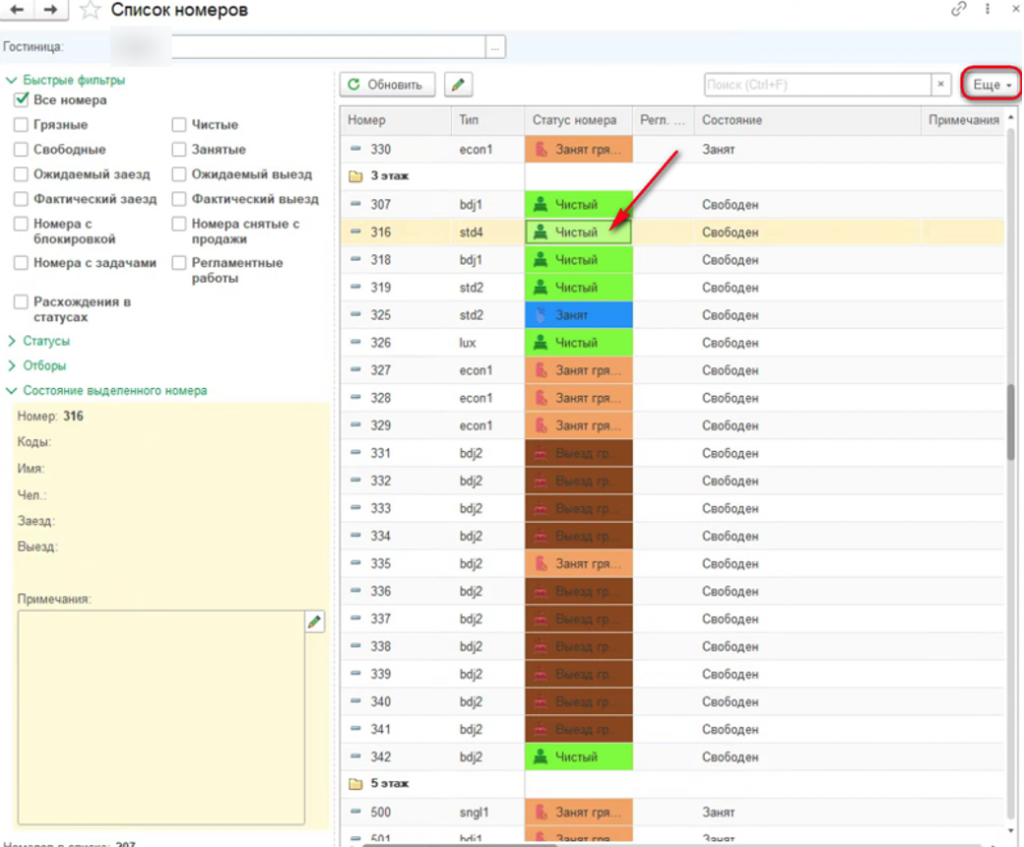Tick the Занятые filter checkbox
The width and height of the screenshot is (1024, 847).
pos(179,150)
